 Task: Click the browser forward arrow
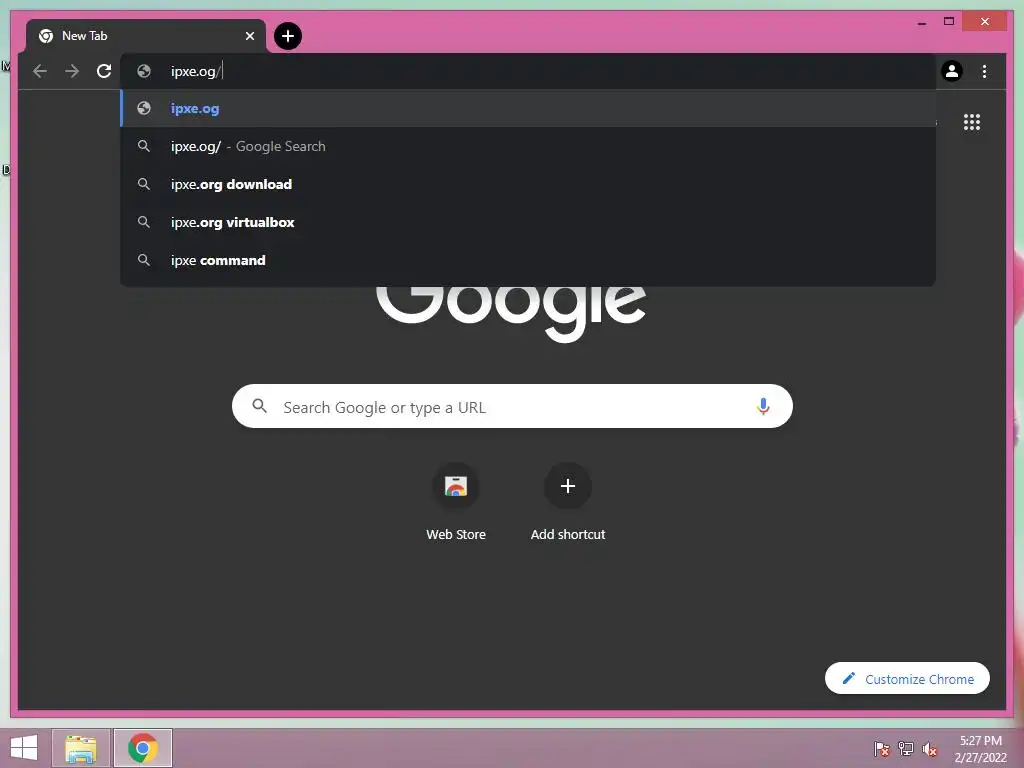[72, 71]
